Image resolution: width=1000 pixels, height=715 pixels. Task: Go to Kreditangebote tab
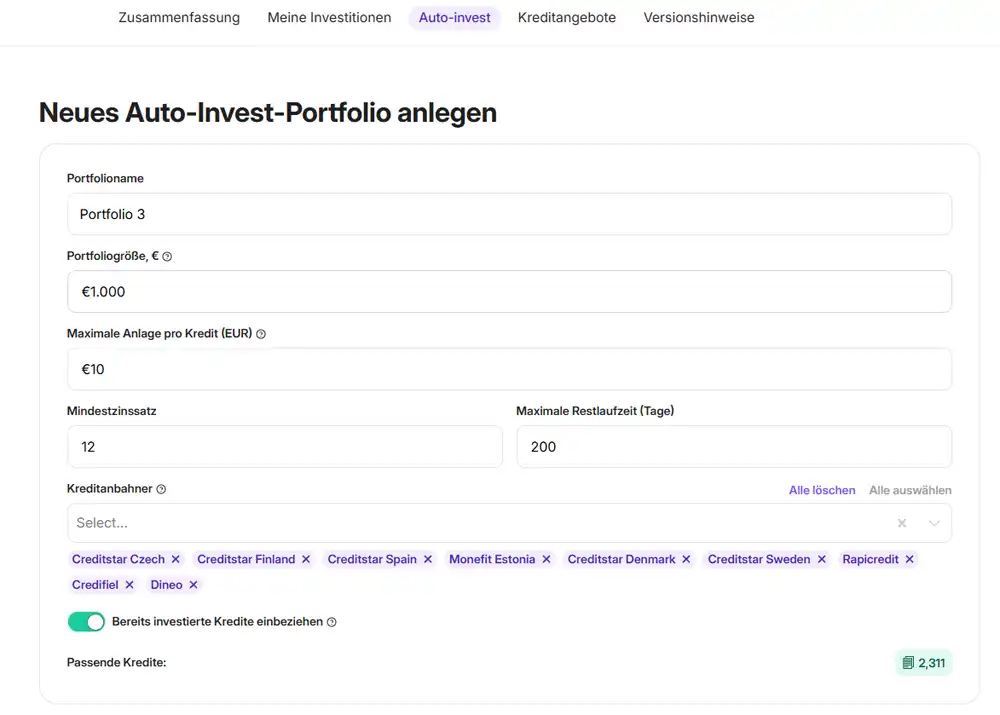[x=567, y=18]
